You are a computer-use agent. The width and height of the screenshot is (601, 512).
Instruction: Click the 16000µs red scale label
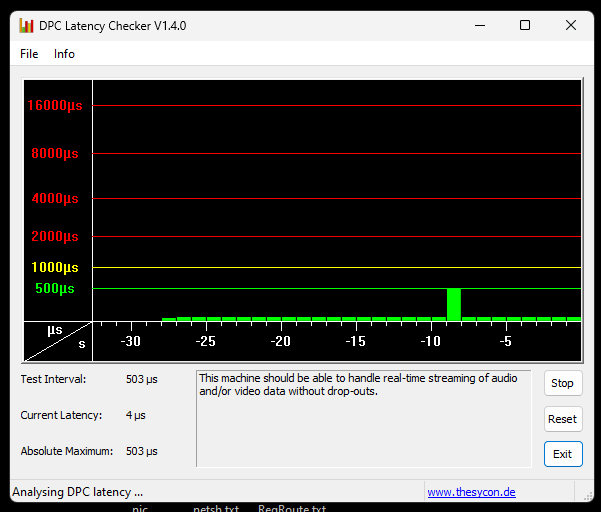(x=55, y=106)
